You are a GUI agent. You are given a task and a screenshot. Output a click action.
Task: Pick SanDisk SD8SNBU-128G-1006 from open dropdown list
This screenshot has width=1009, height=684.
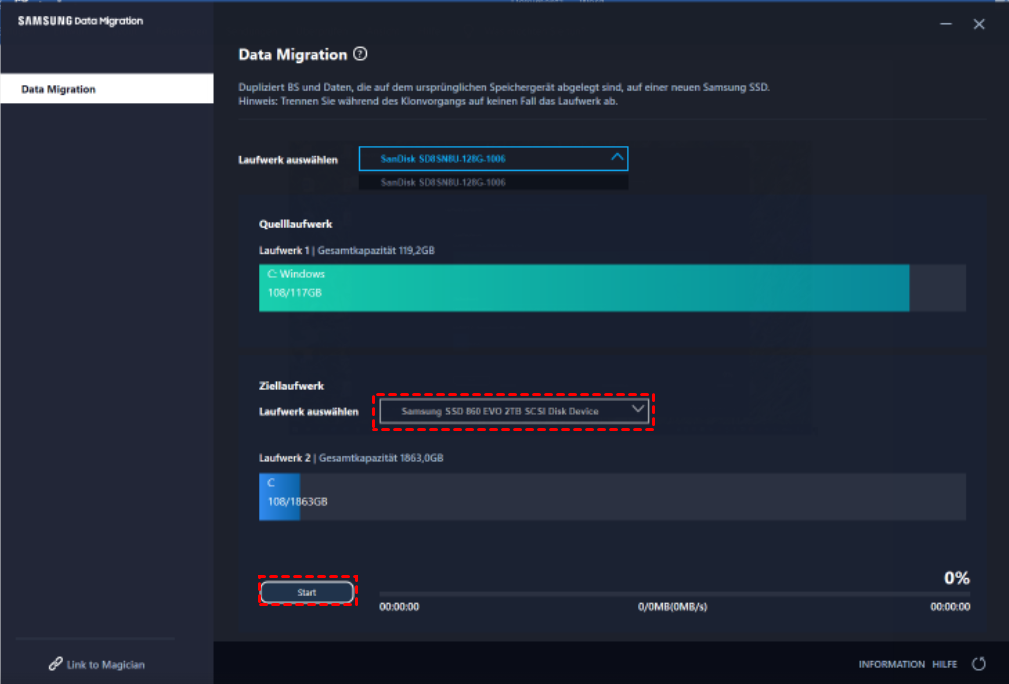[493, 182]
